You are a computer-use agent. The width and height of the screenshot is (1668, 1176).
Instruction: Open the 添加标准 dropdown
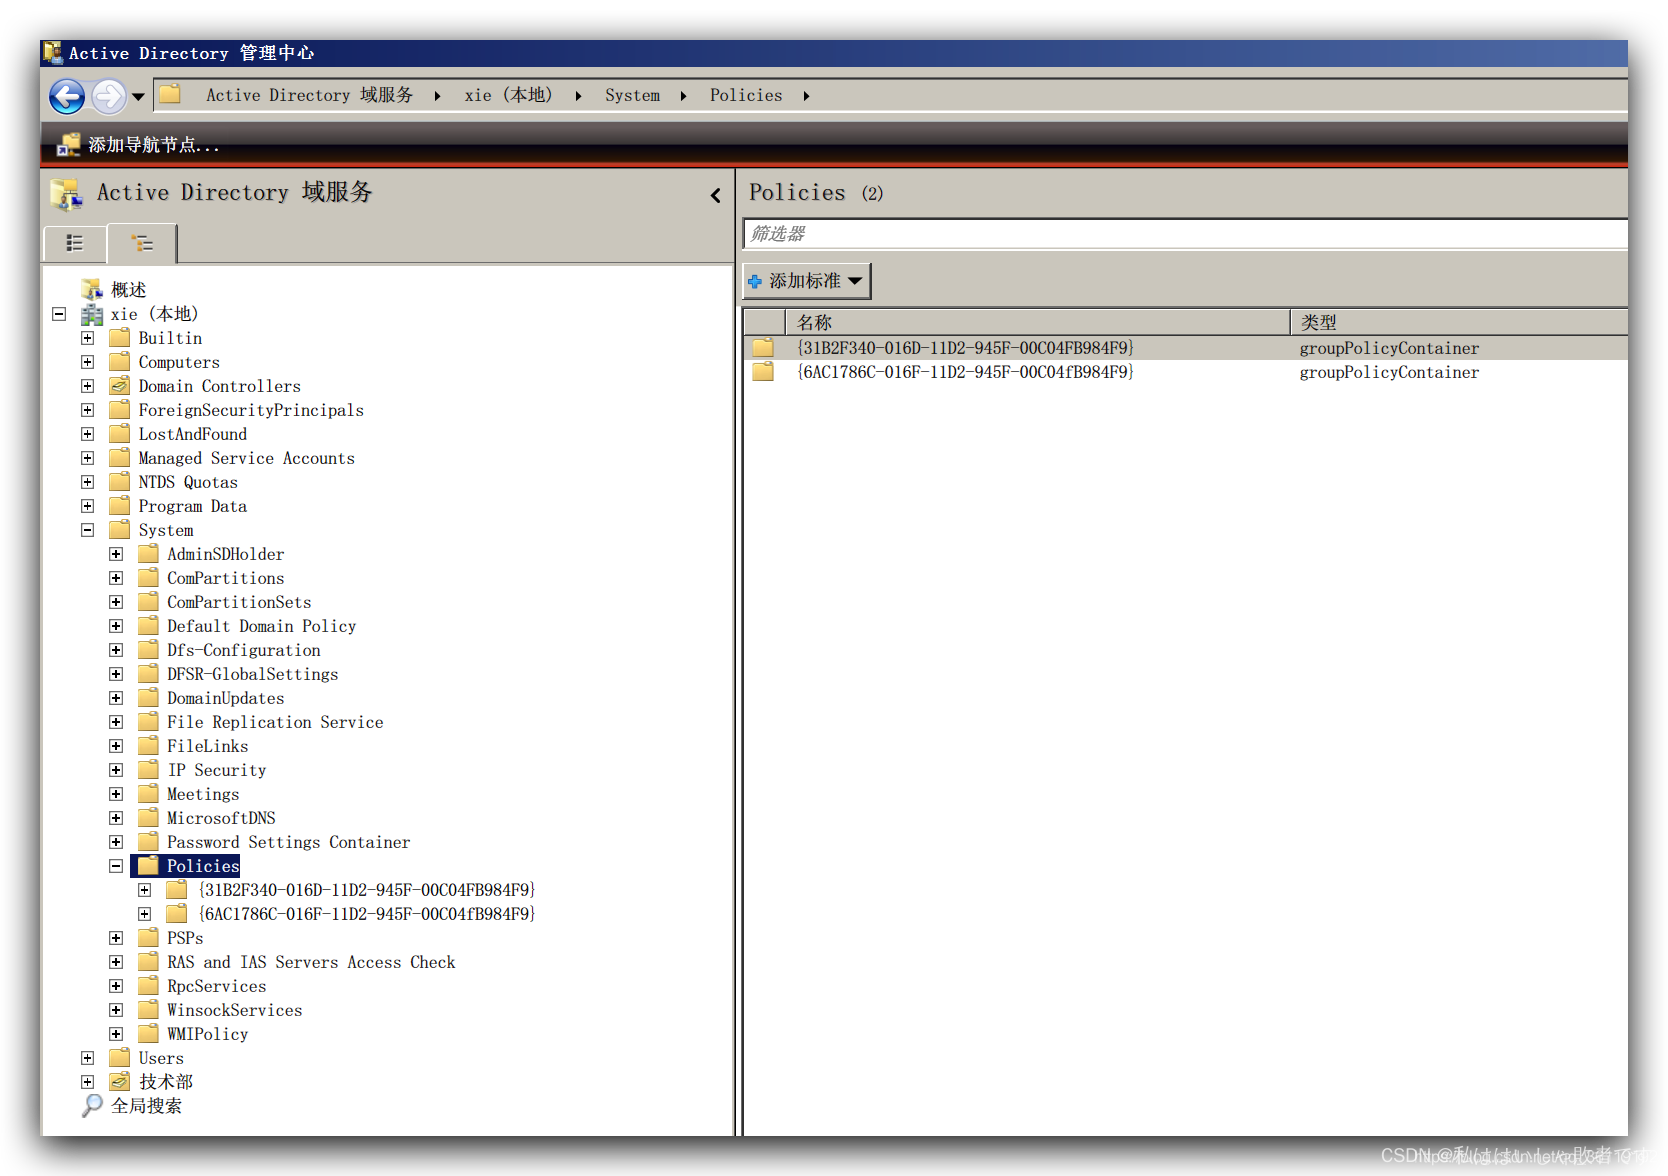pos(807,281)
